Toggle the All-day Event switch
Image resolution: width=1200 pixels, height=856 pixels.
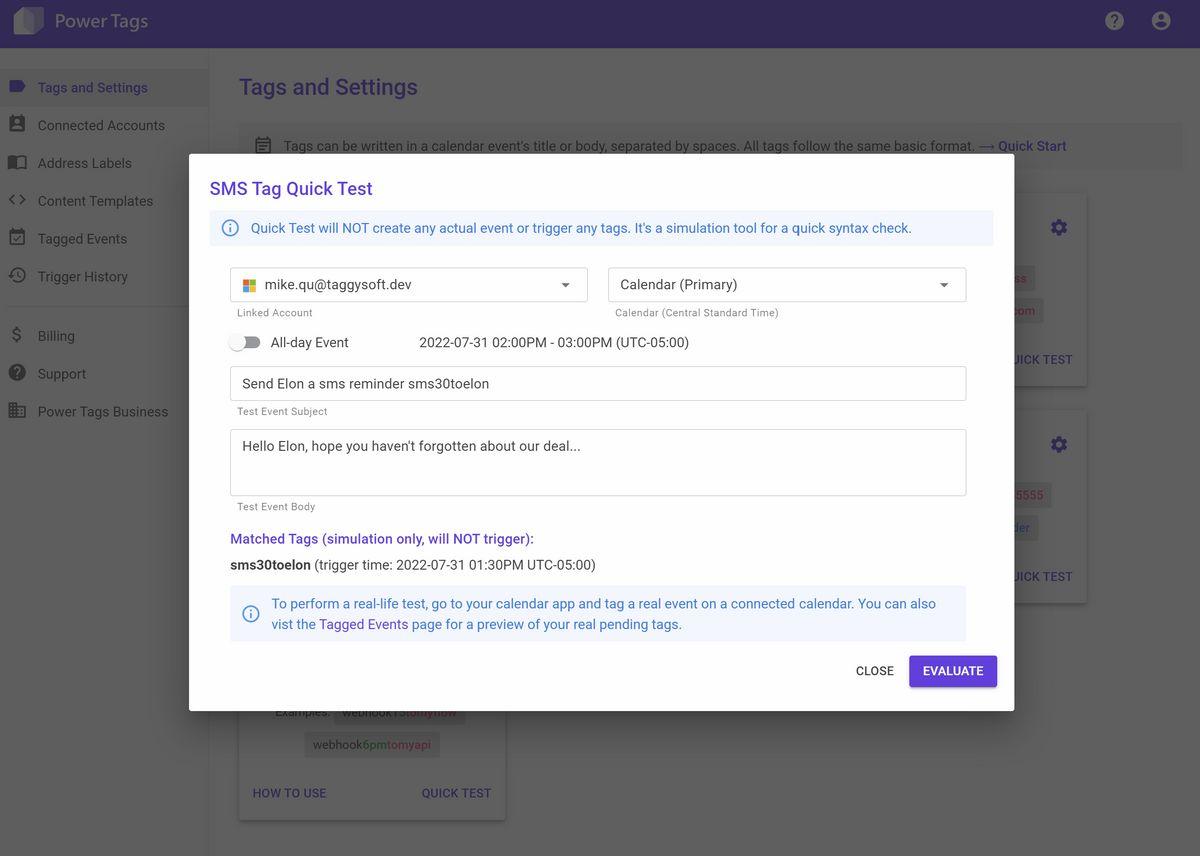coord(245,342)
